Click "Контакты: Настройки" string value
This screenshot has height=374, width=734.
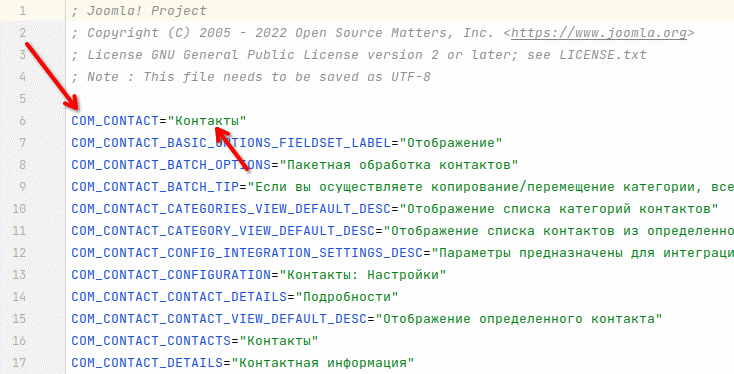363,275
